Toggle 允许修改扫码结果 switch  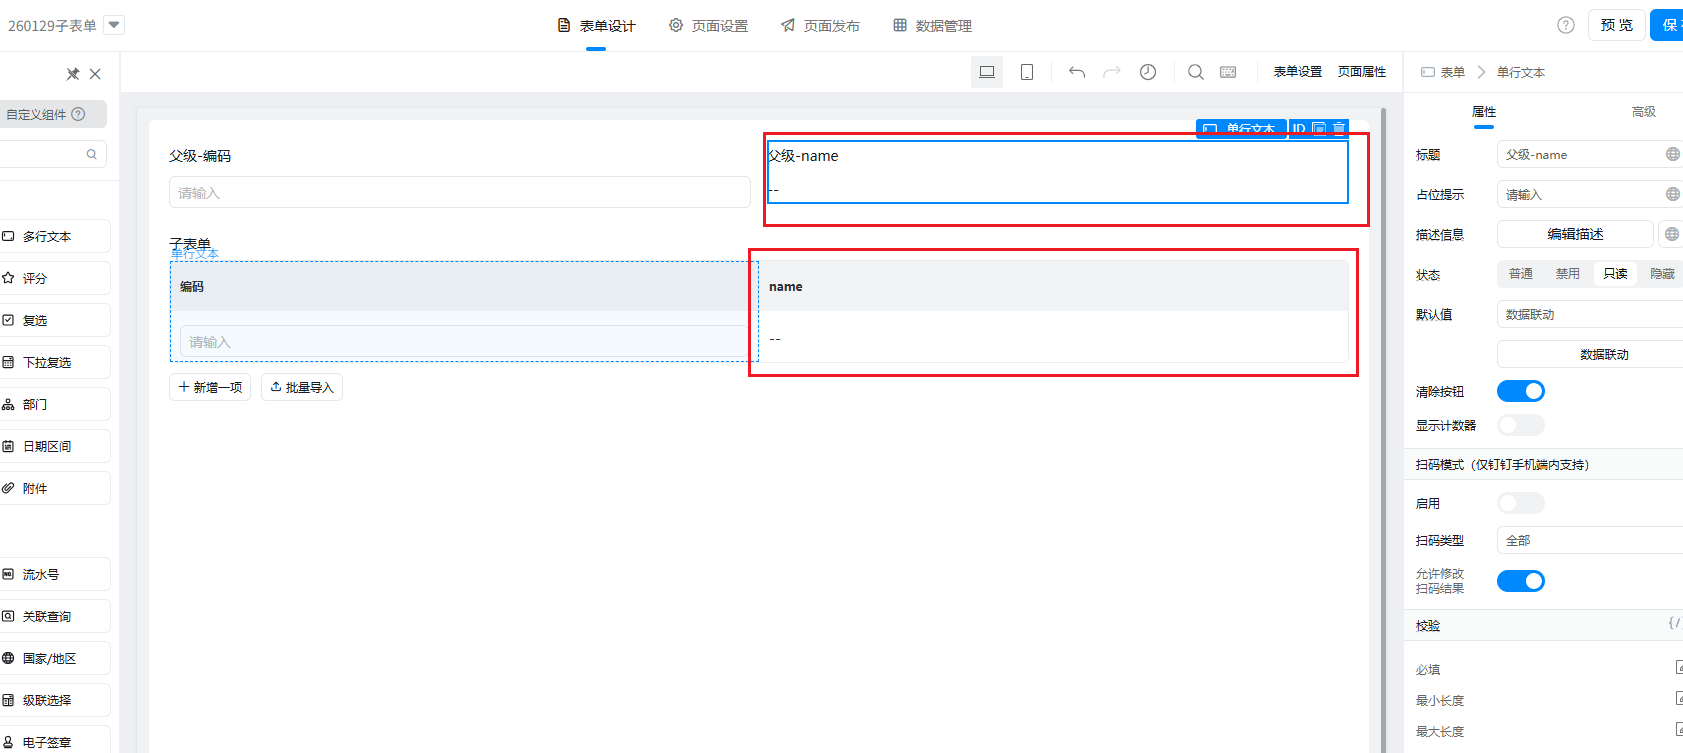tap(1520, 581)
